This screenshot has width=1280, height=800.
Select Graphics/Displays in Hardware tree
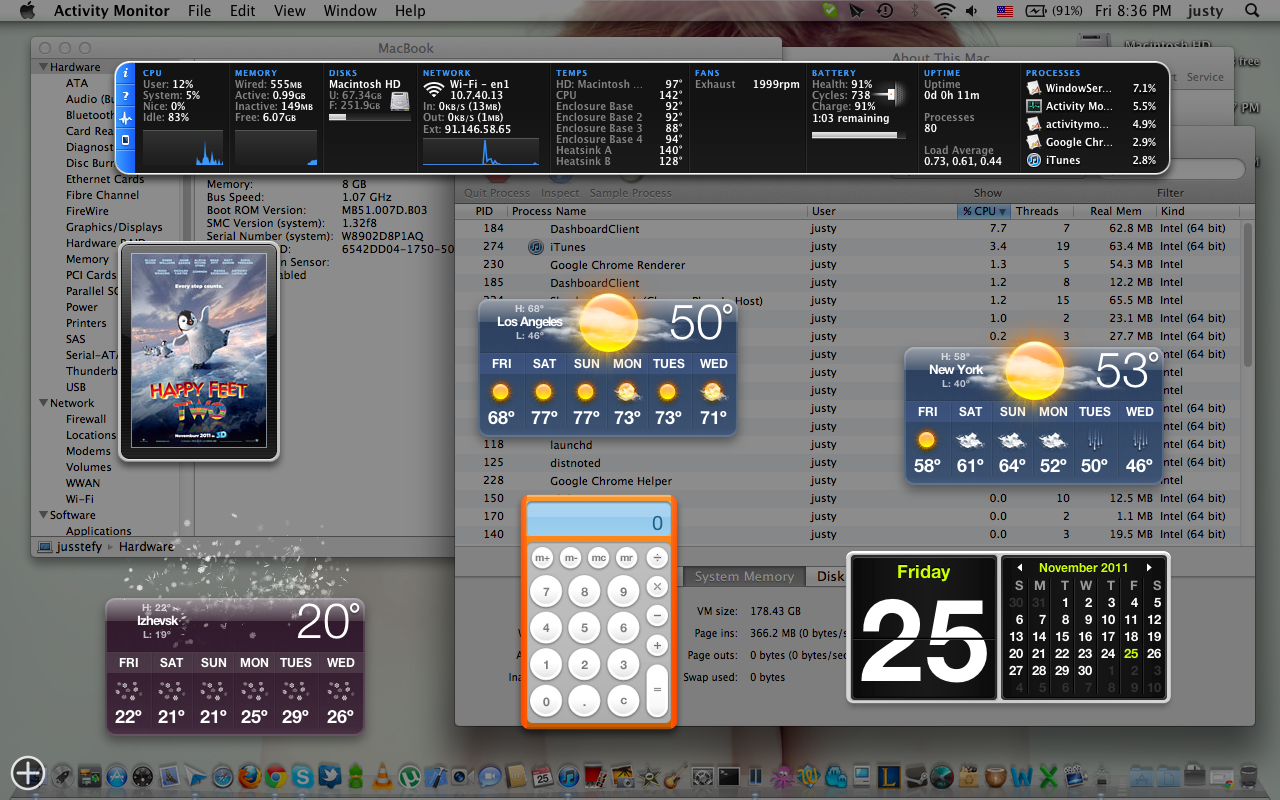pos(114,227)
